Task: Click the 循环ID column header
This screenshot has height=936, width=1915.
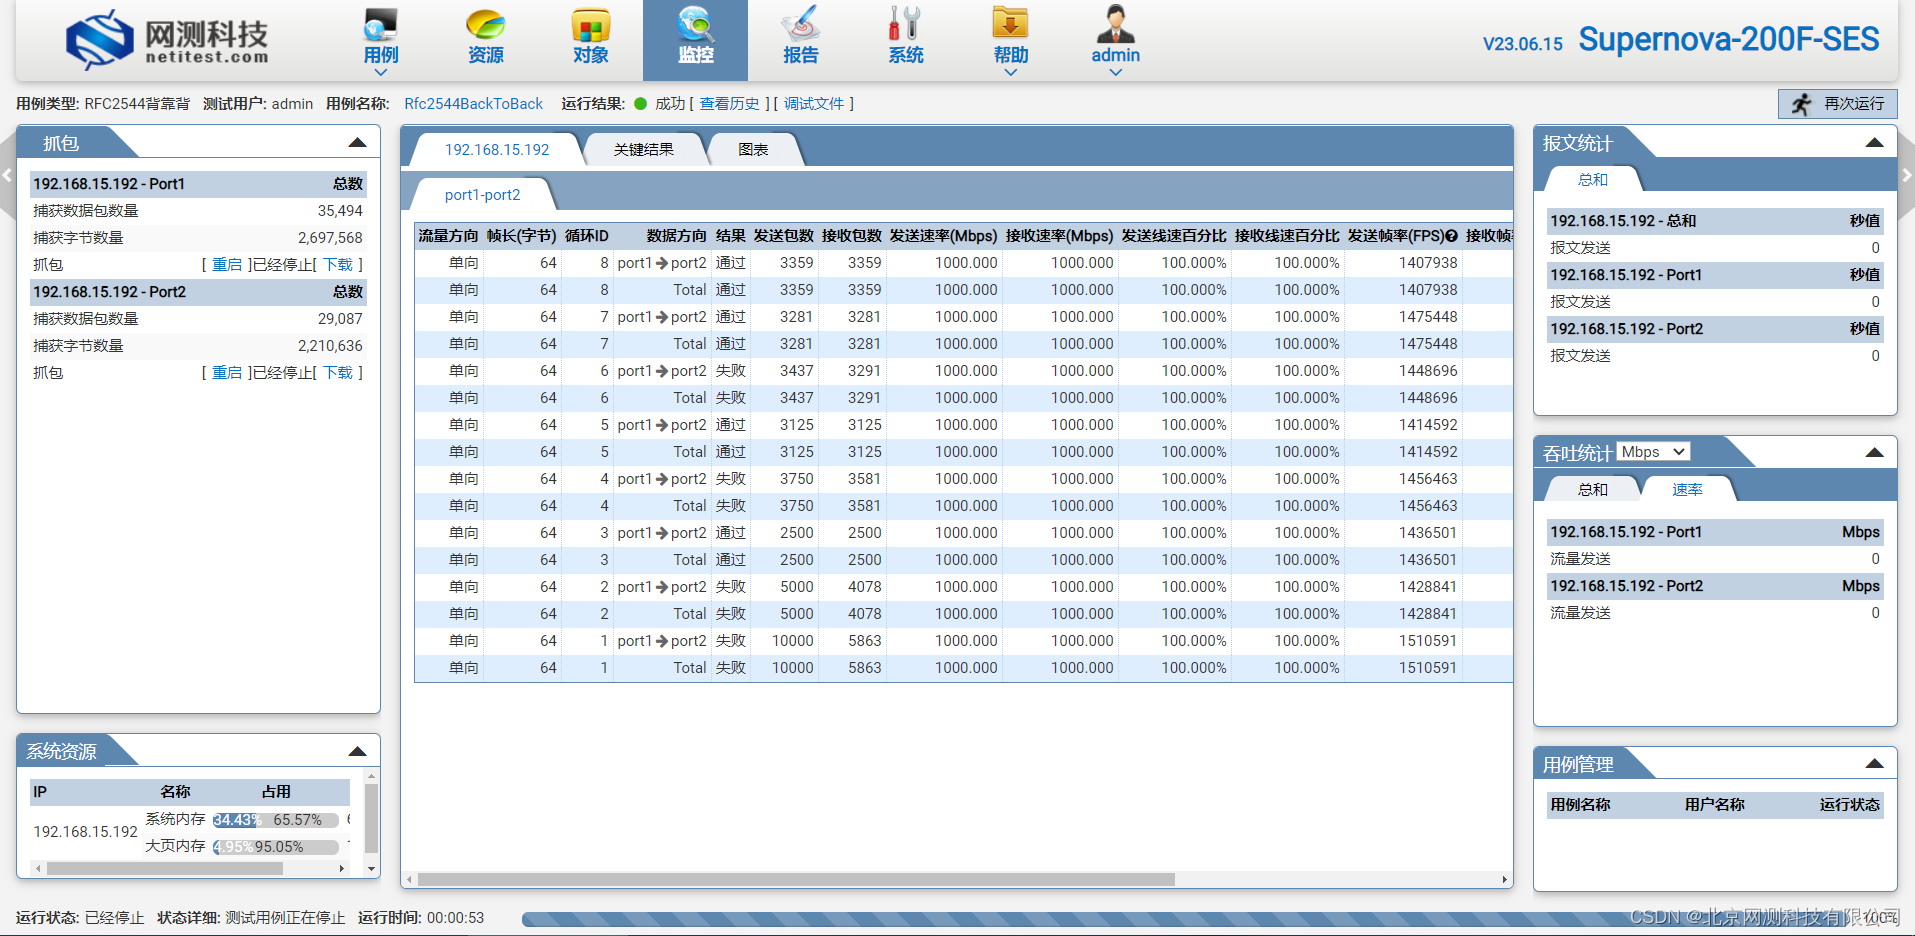Action: [586, 236]
